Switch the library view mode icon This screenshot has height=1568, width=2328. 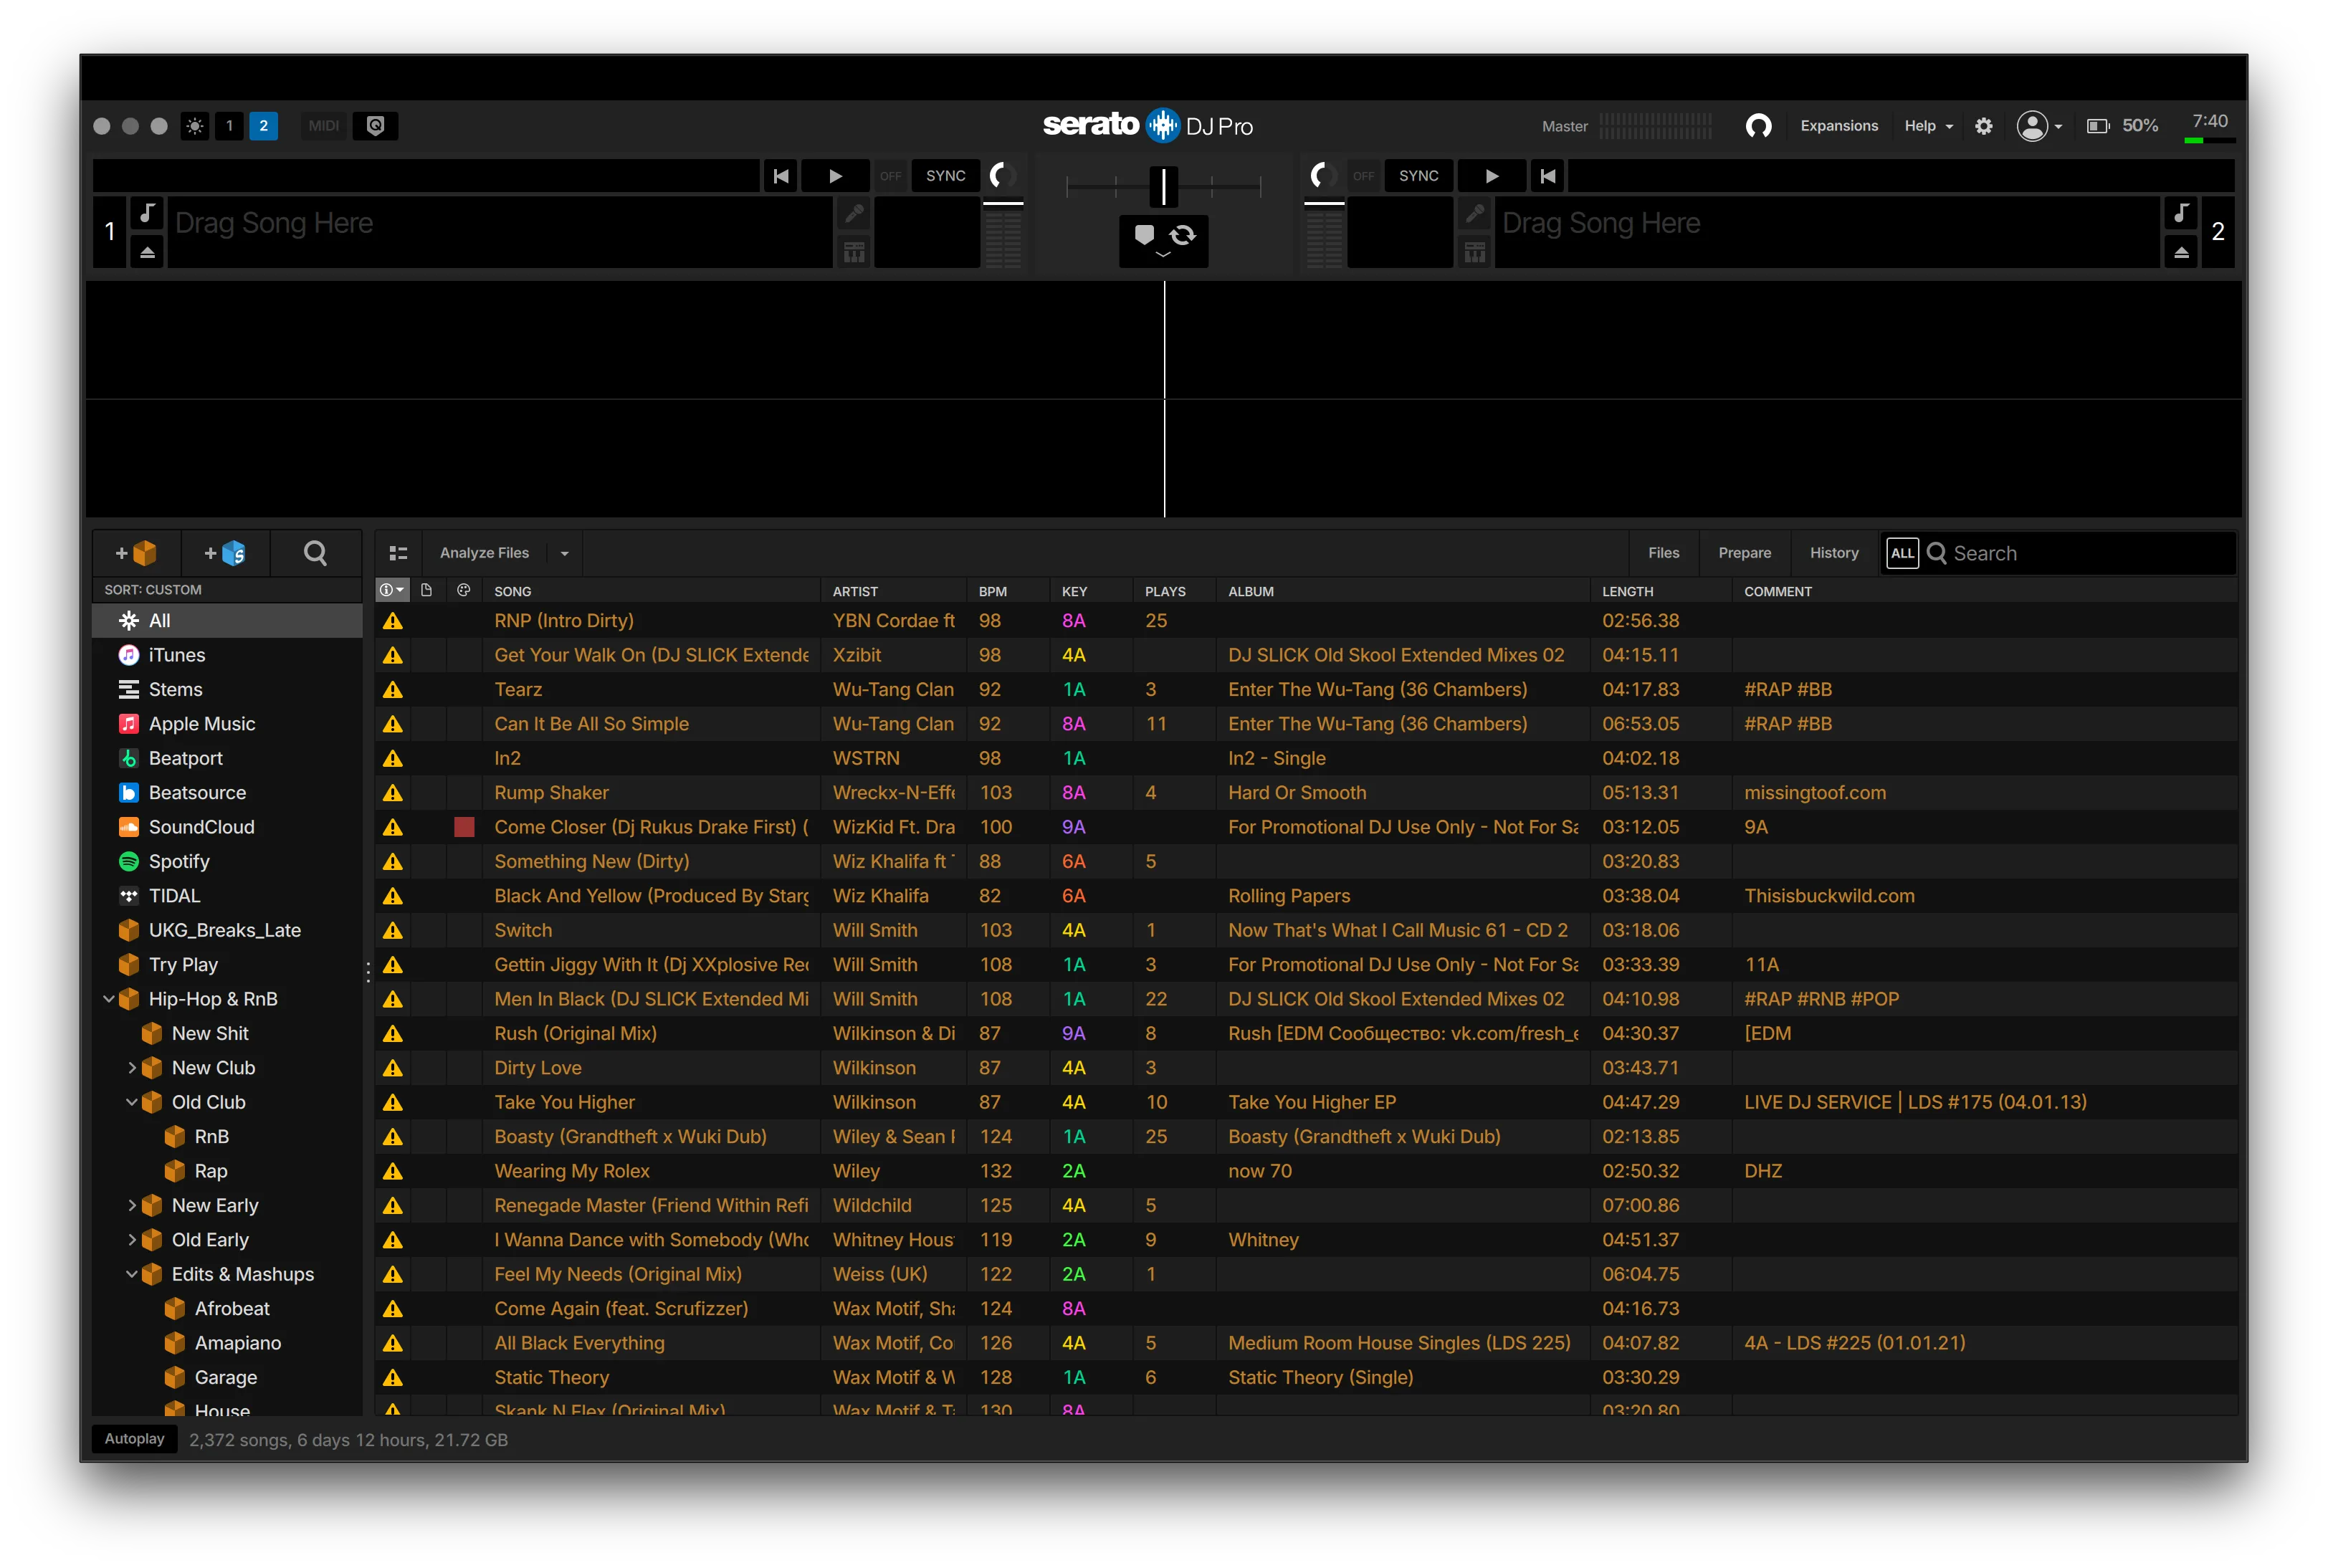coord(398,553)
